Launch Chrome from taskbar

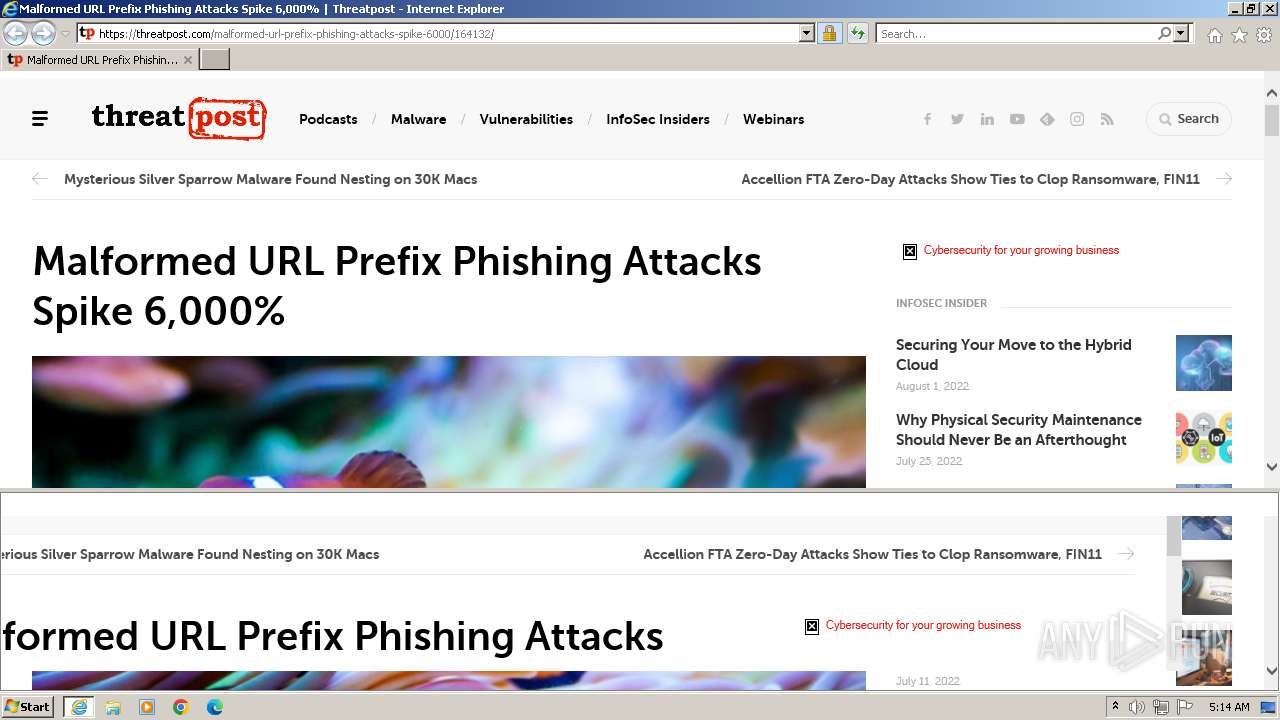click(181, 707)
